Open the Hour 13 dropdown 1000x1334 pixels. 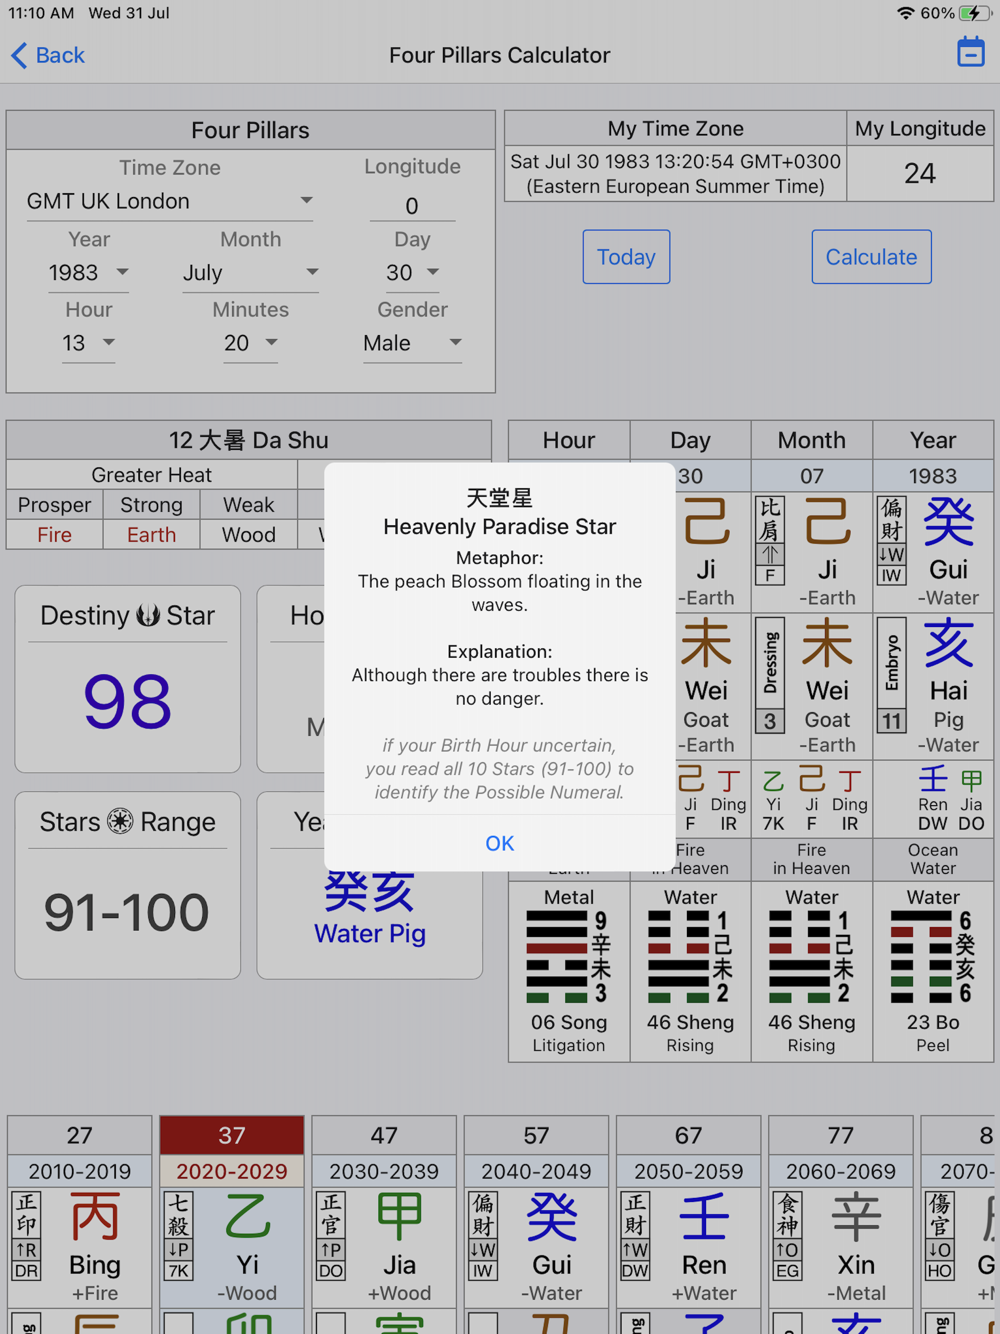89,343
